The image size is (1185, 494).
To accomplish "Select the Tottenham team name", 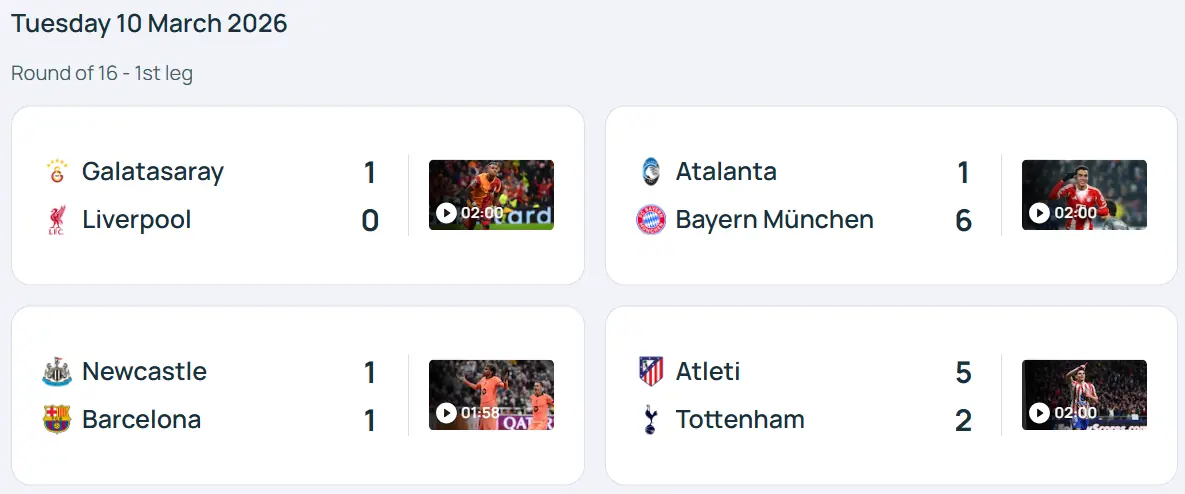I will [x=740, y=420].
